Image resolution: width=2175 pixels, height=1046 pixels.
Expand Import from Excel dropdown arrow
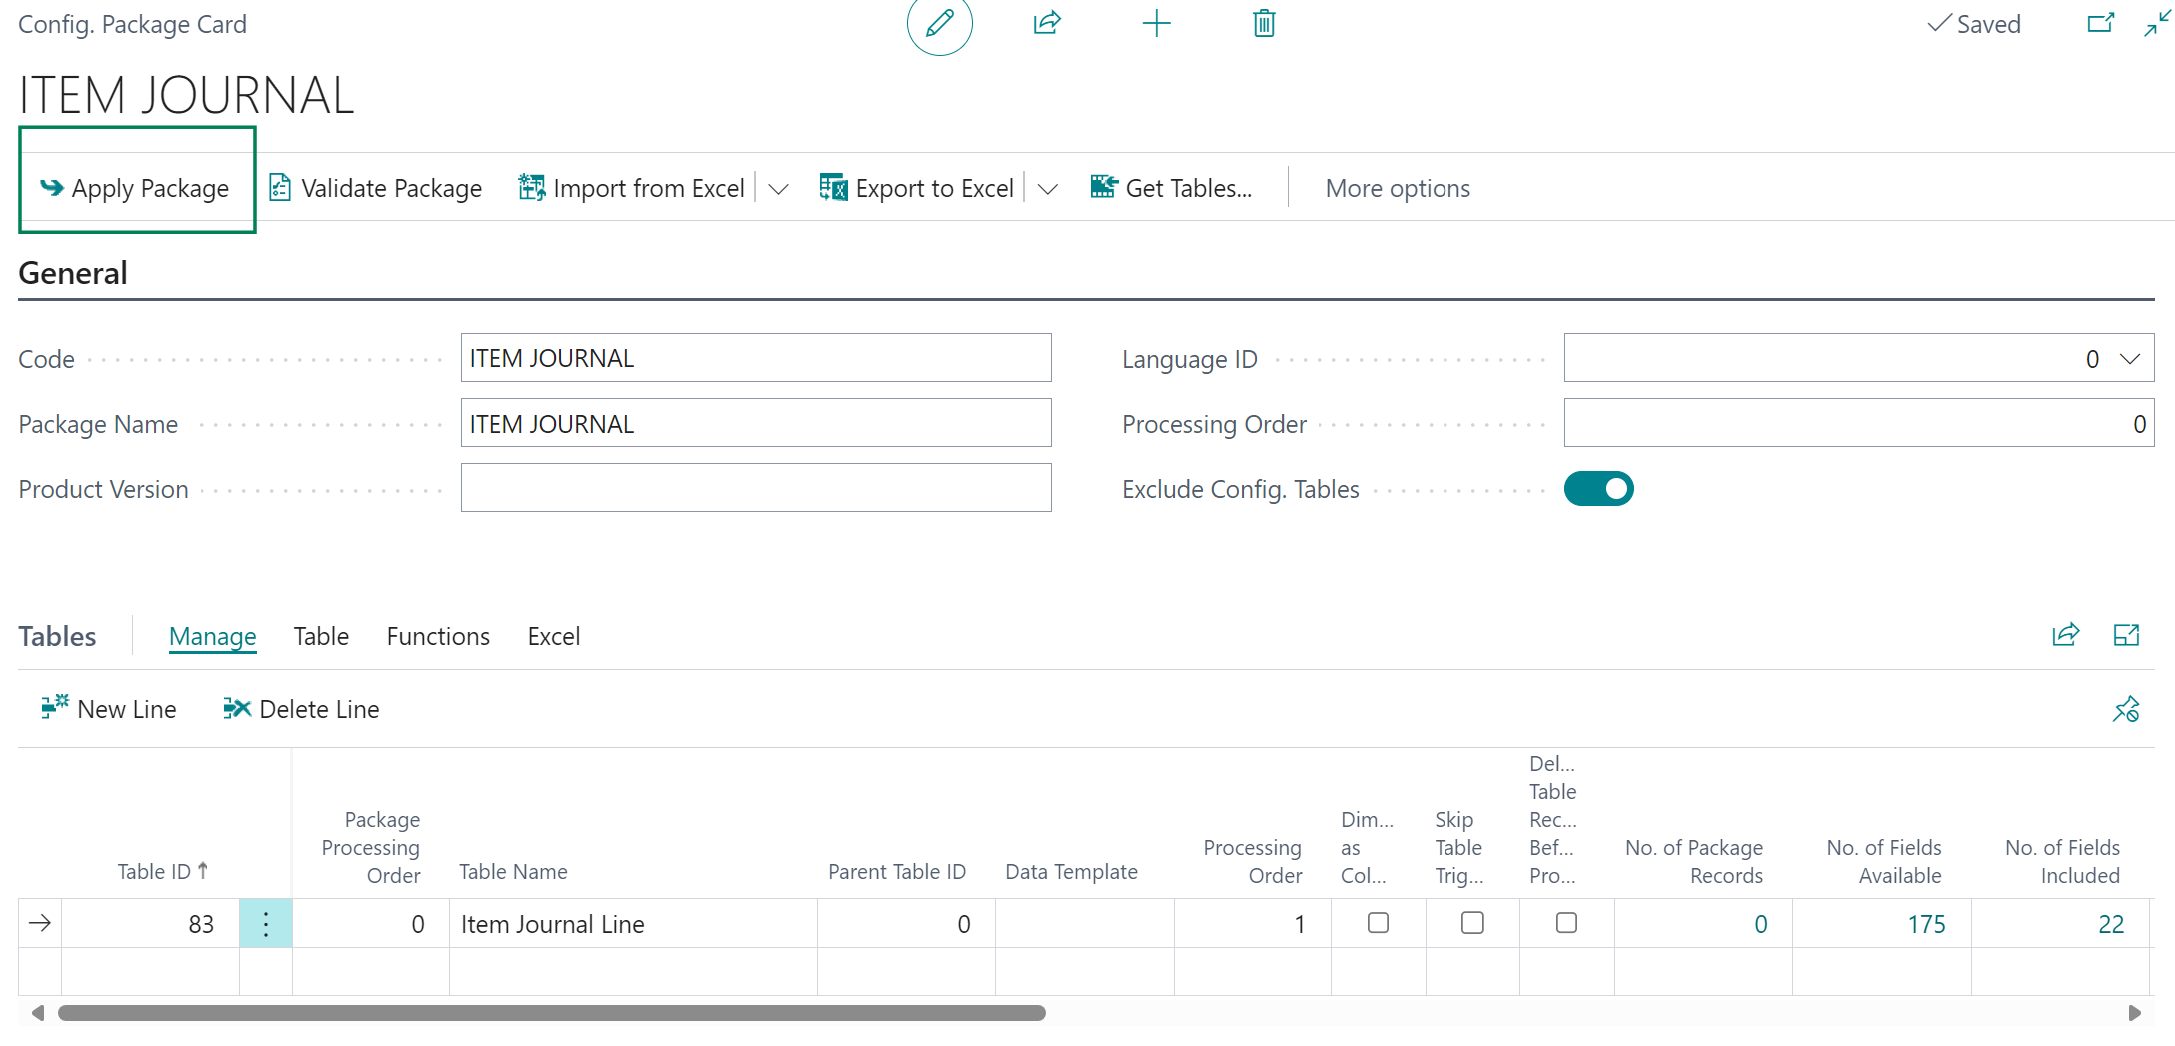click(x=778, y=189)
